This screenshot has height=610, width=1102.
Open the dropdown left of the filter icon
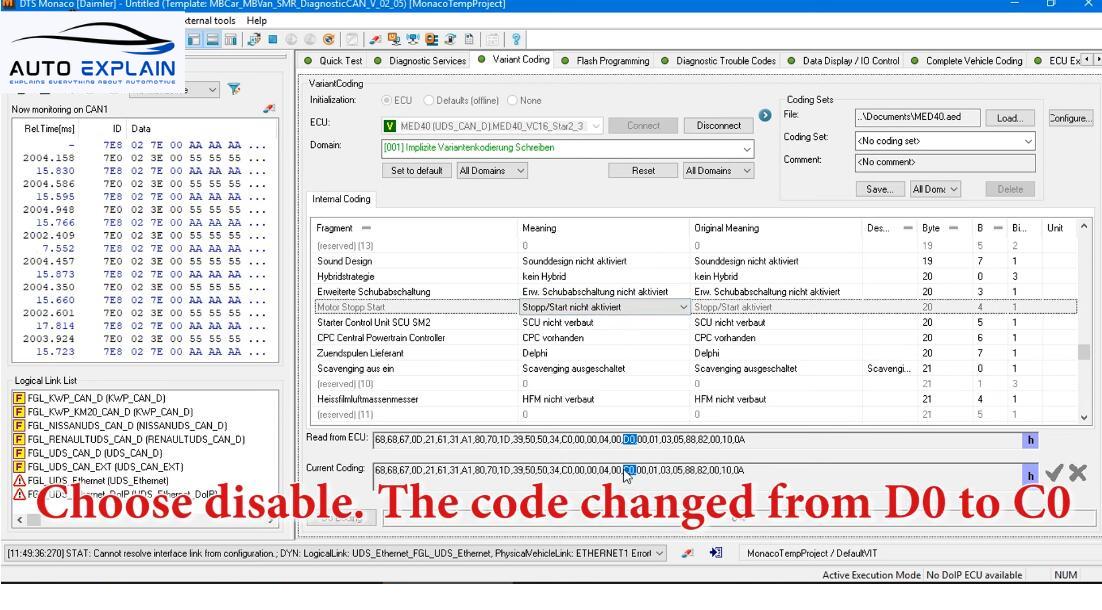point(212,90)
